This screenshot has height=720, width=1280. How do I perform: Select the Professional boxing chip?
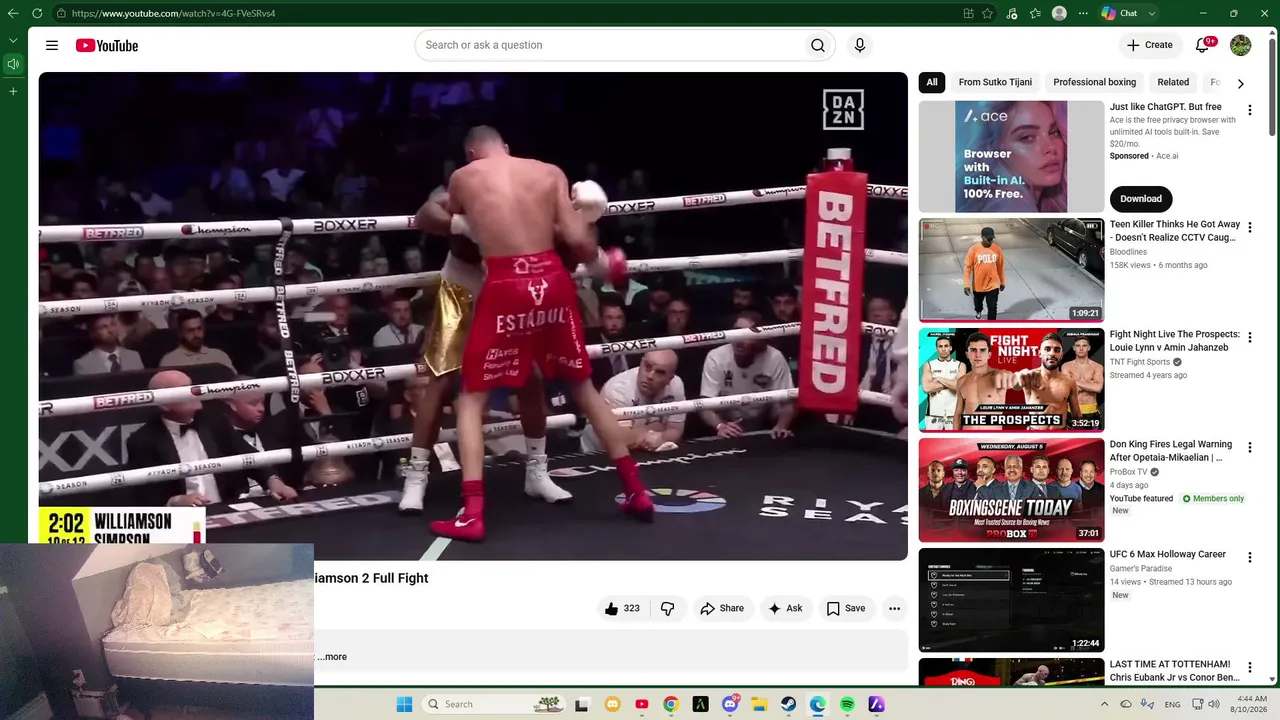(1094, 83)
